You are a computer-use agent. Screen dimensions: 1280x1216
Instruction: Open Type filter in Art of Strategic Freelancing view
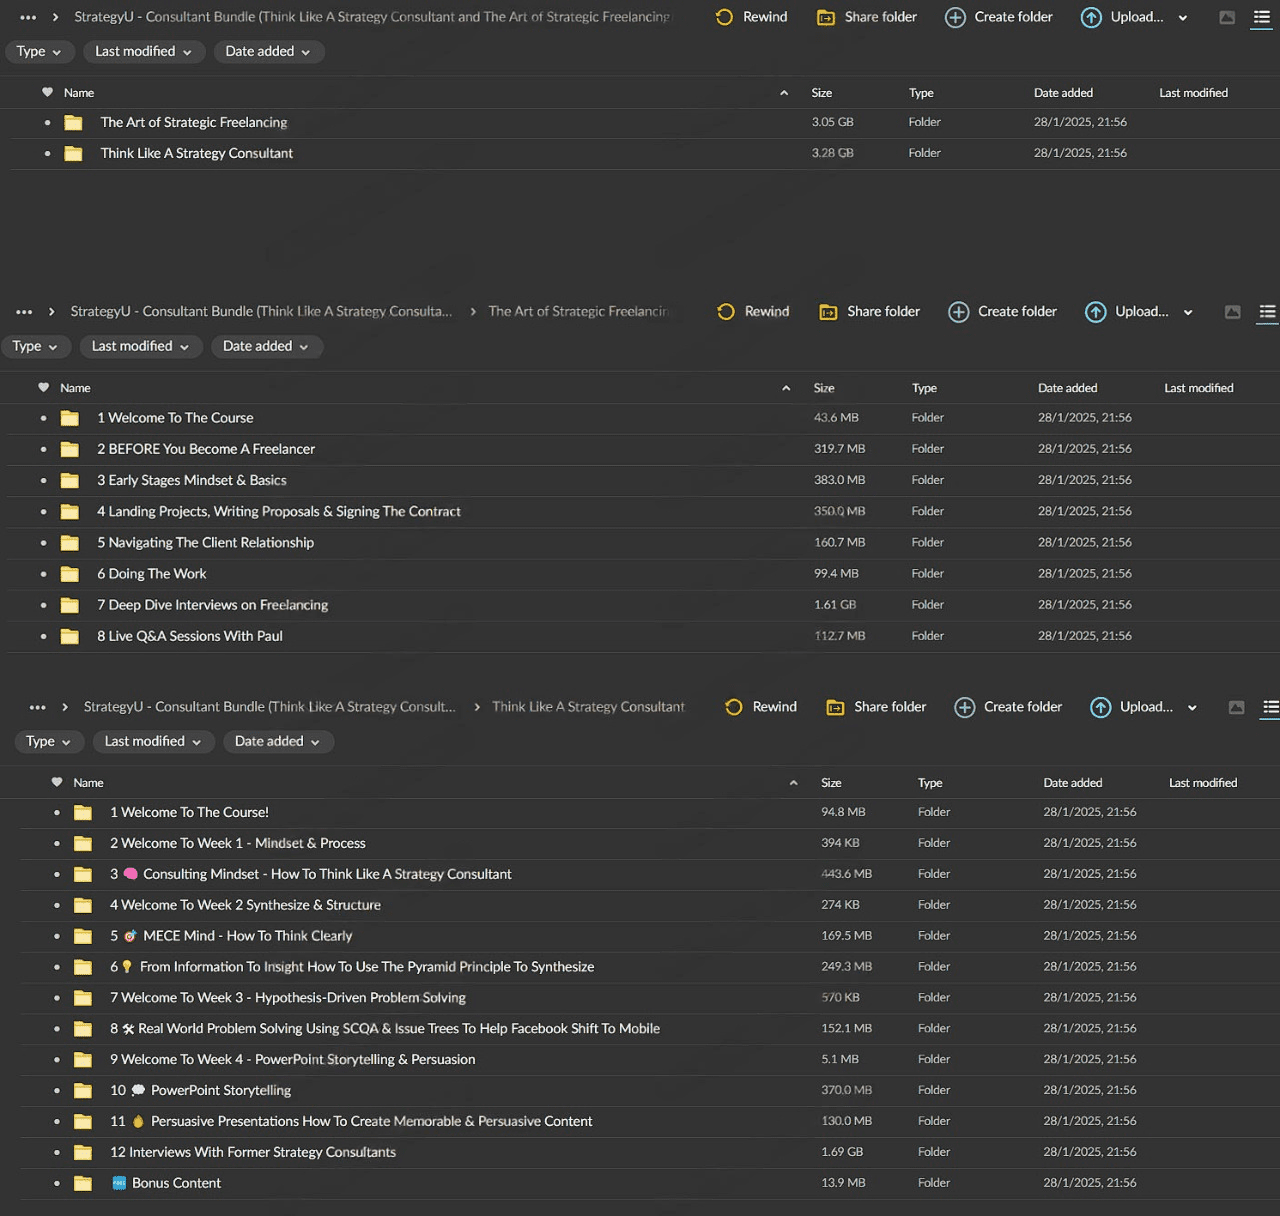(35, 347)
